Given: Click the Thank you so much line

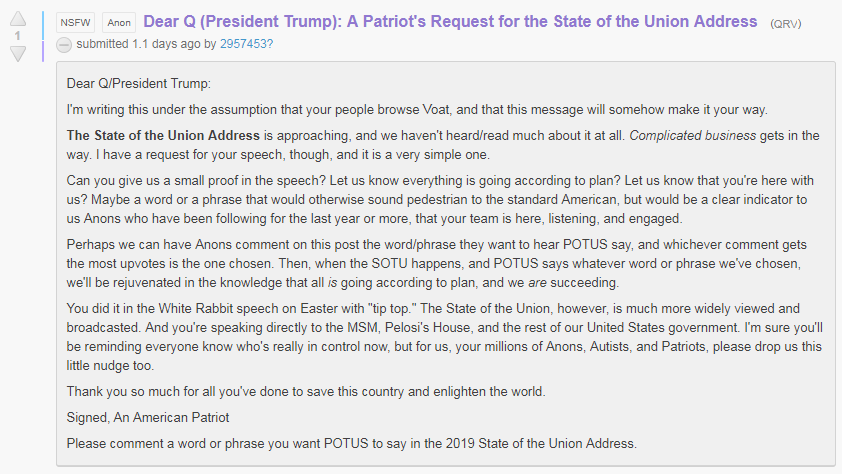Looking at the screenshot, I should (x=306, y=391).
